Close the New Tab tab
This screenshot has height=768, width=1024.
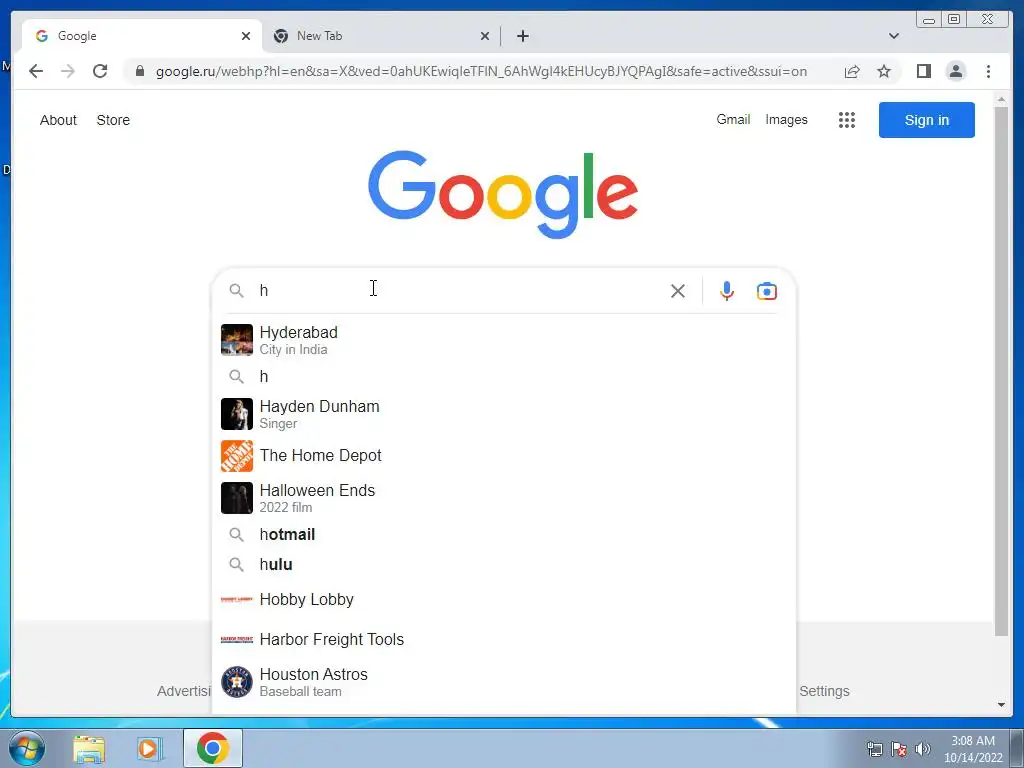(485, 36)
